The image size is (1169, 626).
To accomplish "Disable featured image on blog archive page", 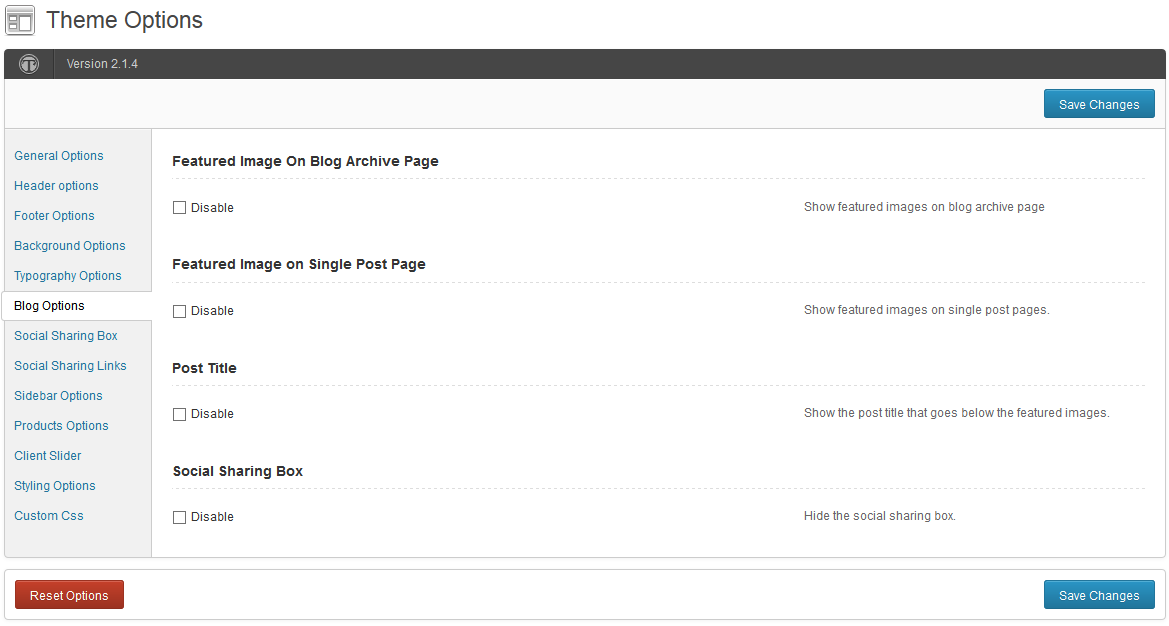I will pos(180,208).
